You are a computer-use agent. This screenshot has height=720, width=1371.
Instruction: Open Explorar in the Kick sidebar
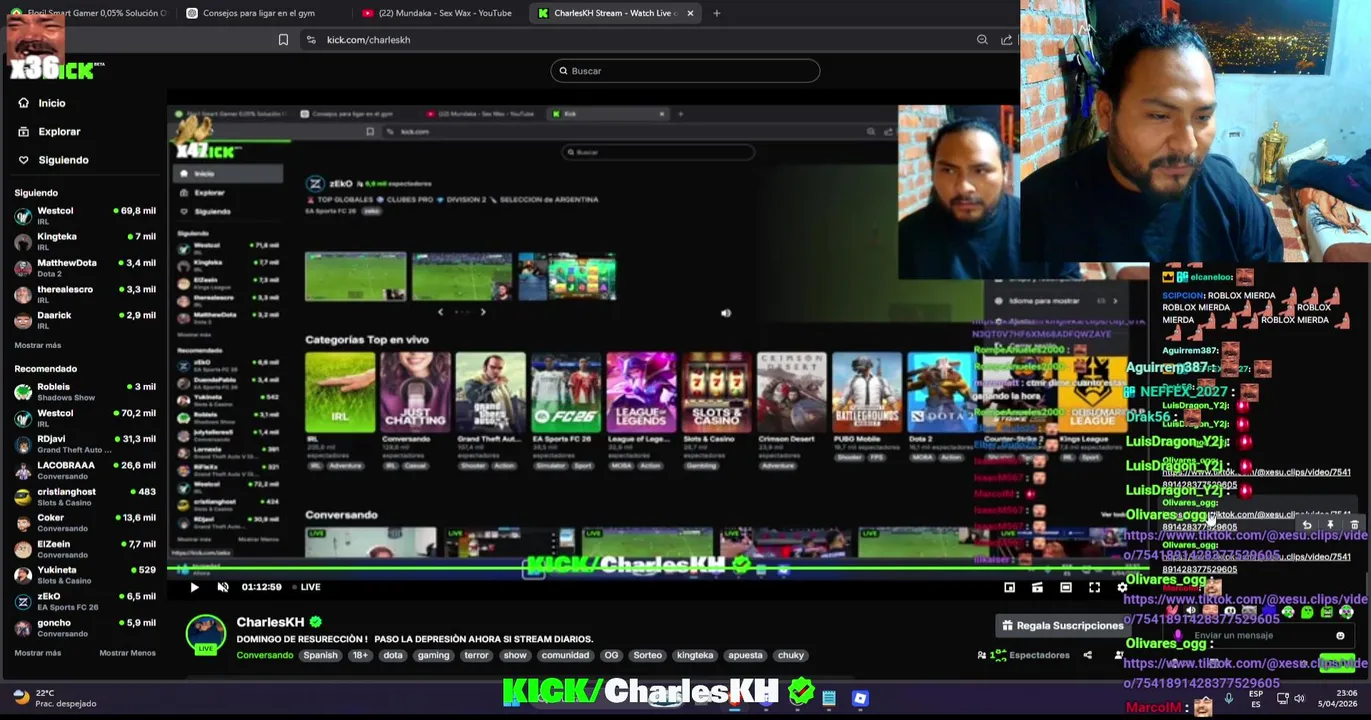(49, 131)
